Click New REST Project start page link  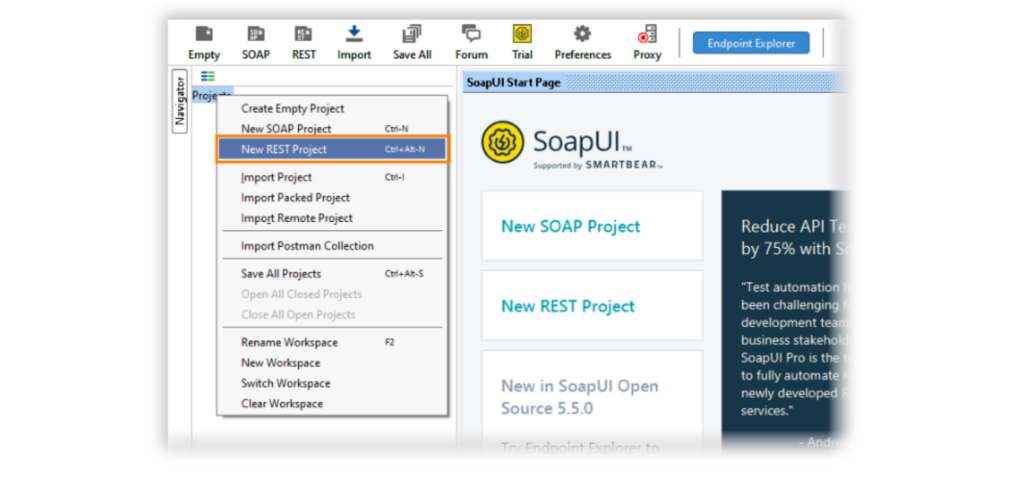tap(568, 306)
